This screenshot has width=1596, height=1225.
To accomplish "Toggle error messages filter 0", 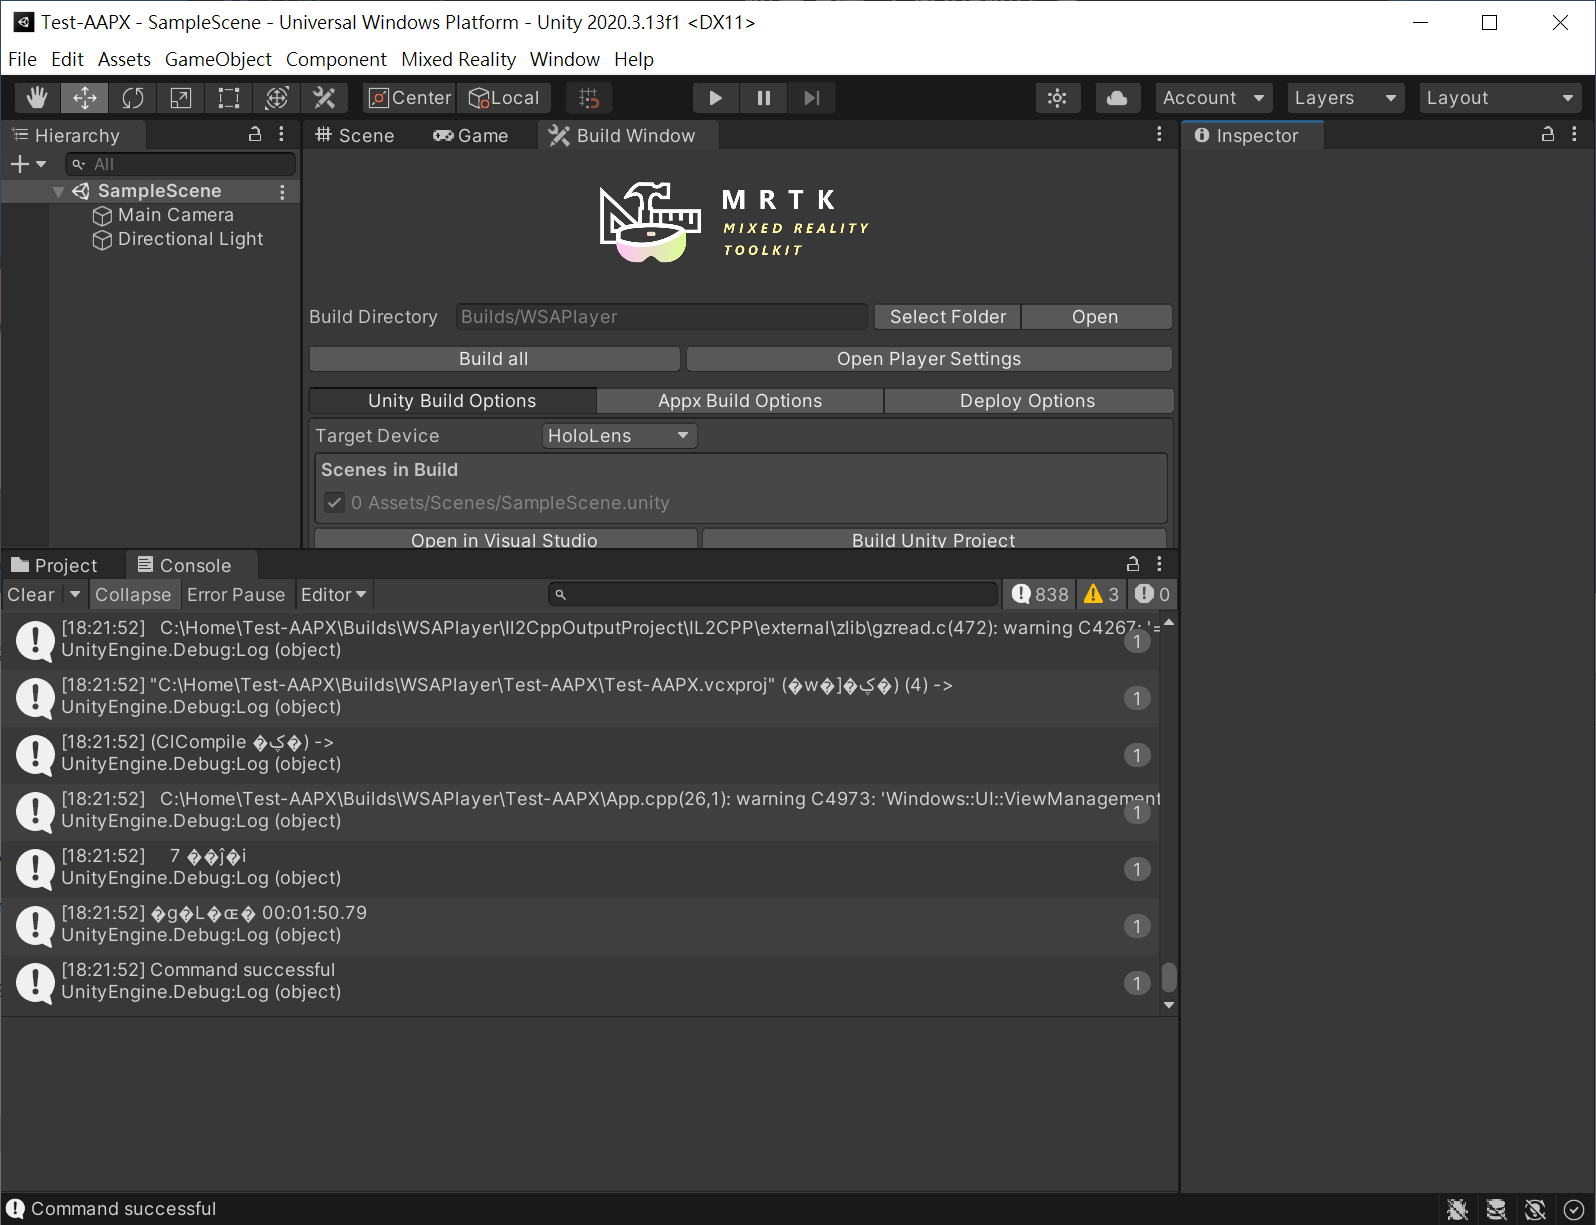I will tap(1152, 595).
